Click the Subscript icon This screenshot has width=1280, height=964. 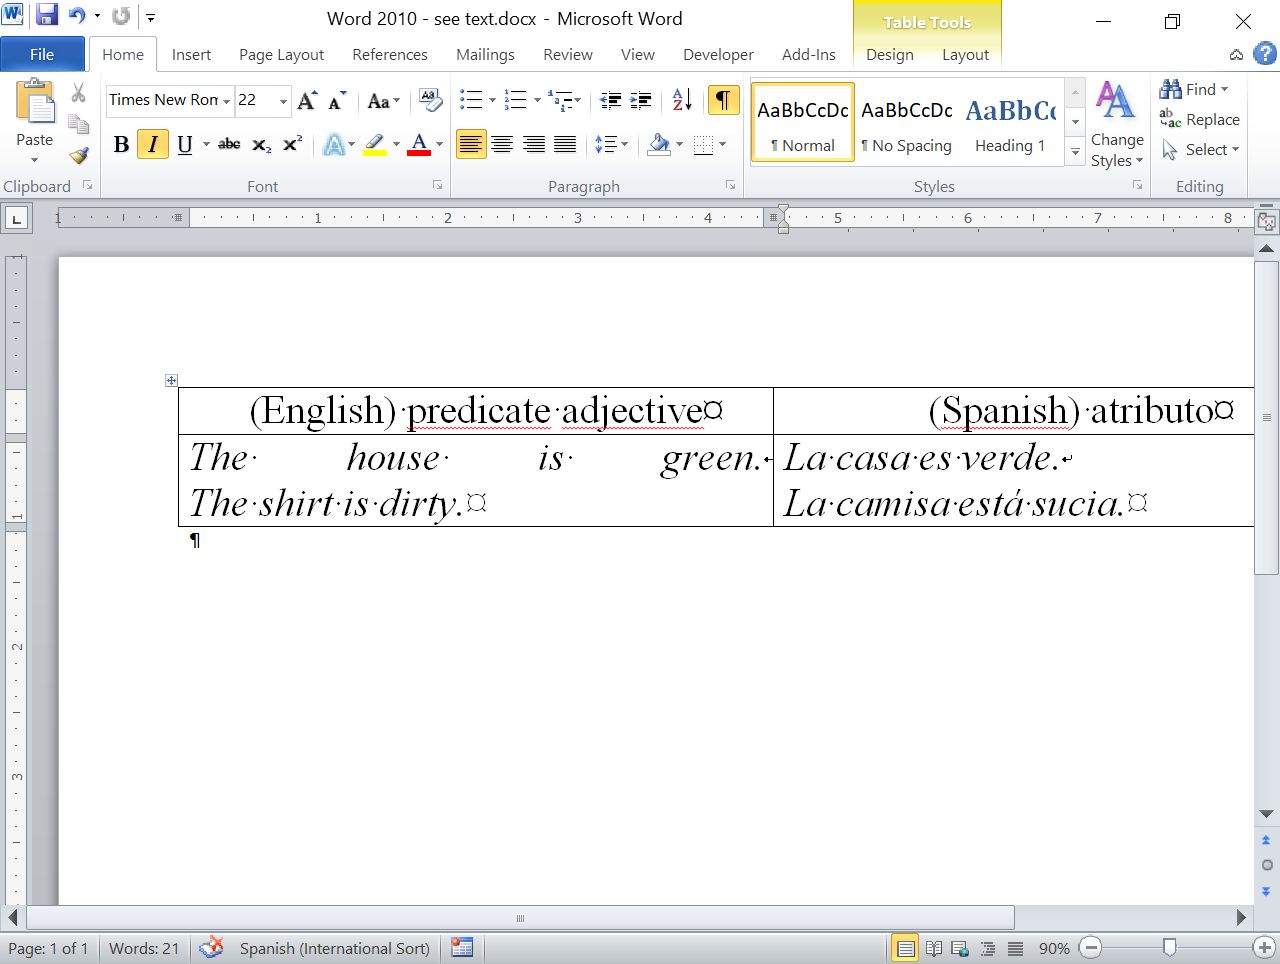coord(261,145)
